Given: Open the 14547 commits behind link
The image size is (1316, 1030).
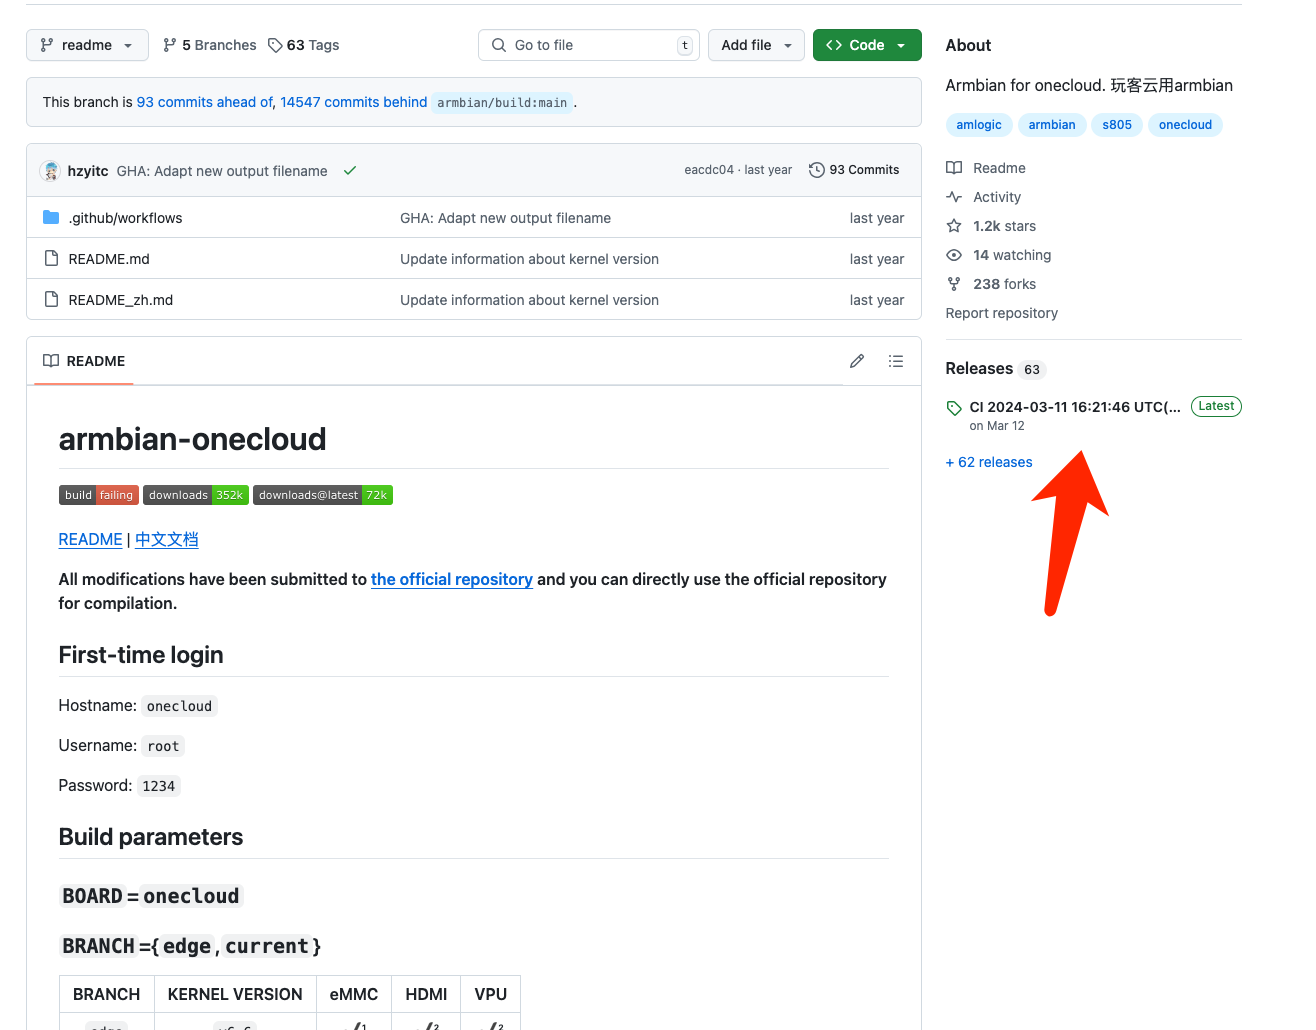Looking at the screenshot, I should [354, 102].
